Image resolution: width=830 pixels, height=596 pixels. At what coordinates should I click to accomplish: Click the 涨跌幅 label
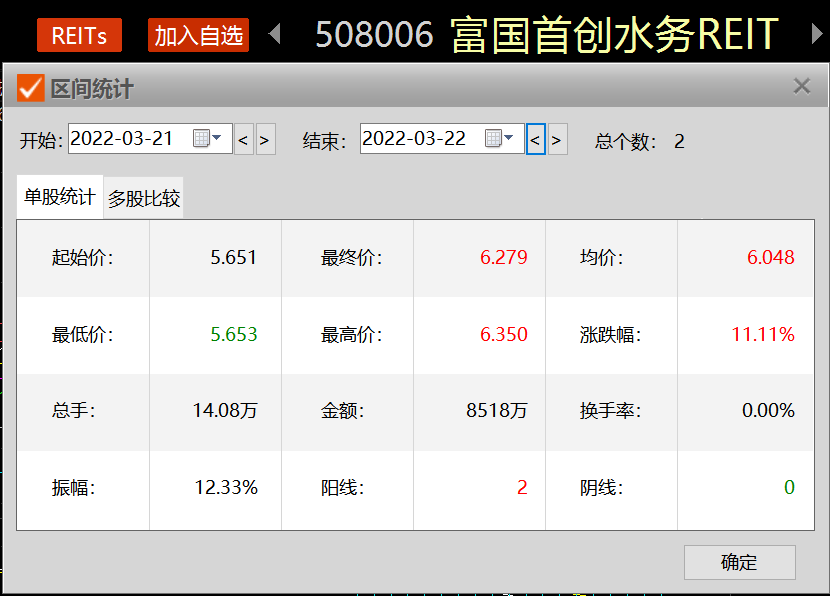610,335
